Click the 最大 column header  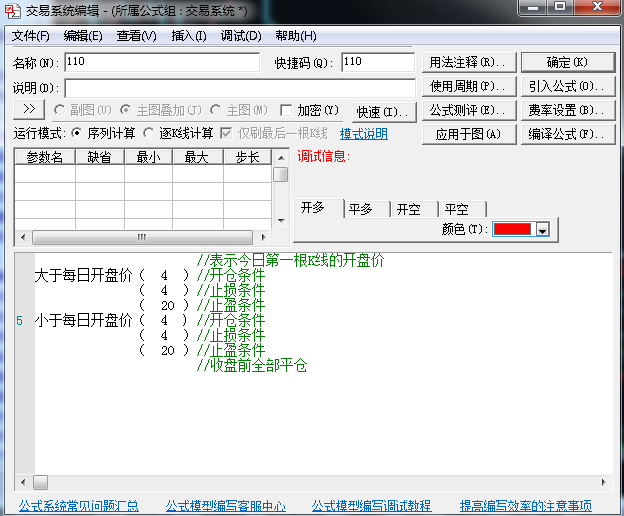pyautogui.click(x=197, y=157)
